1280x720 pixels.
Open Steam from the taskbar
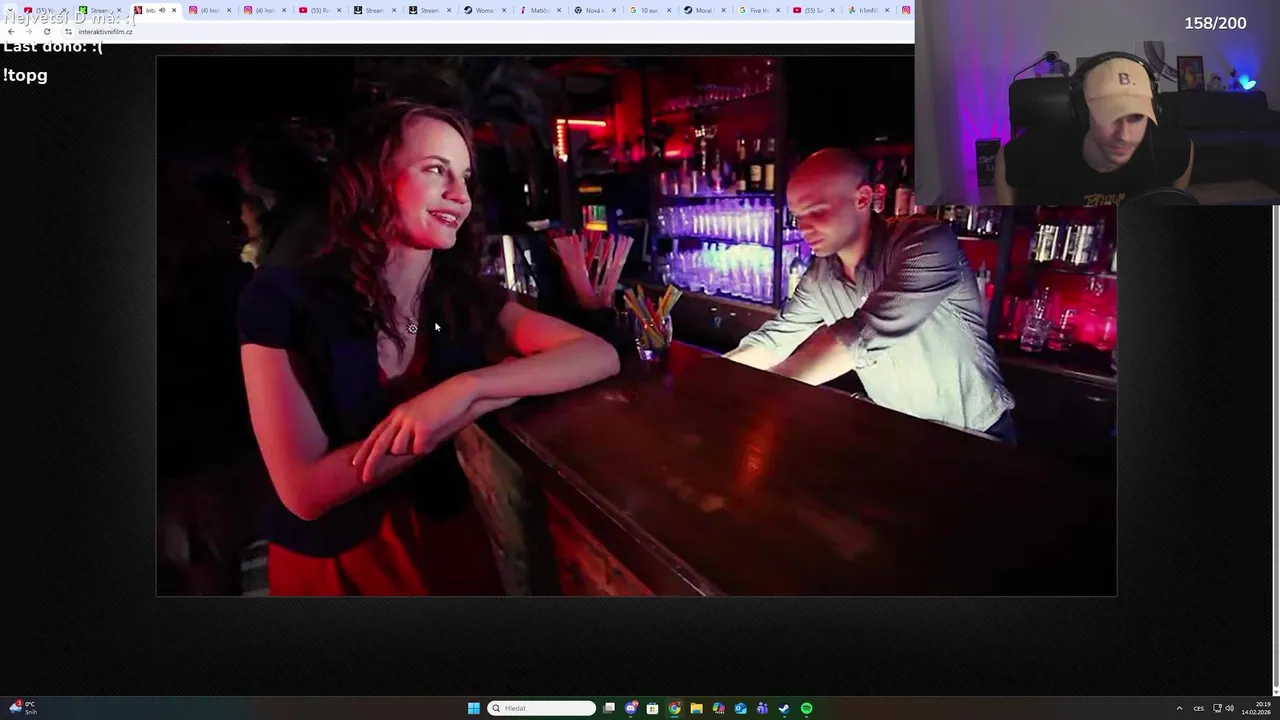[x=785, y=708]
